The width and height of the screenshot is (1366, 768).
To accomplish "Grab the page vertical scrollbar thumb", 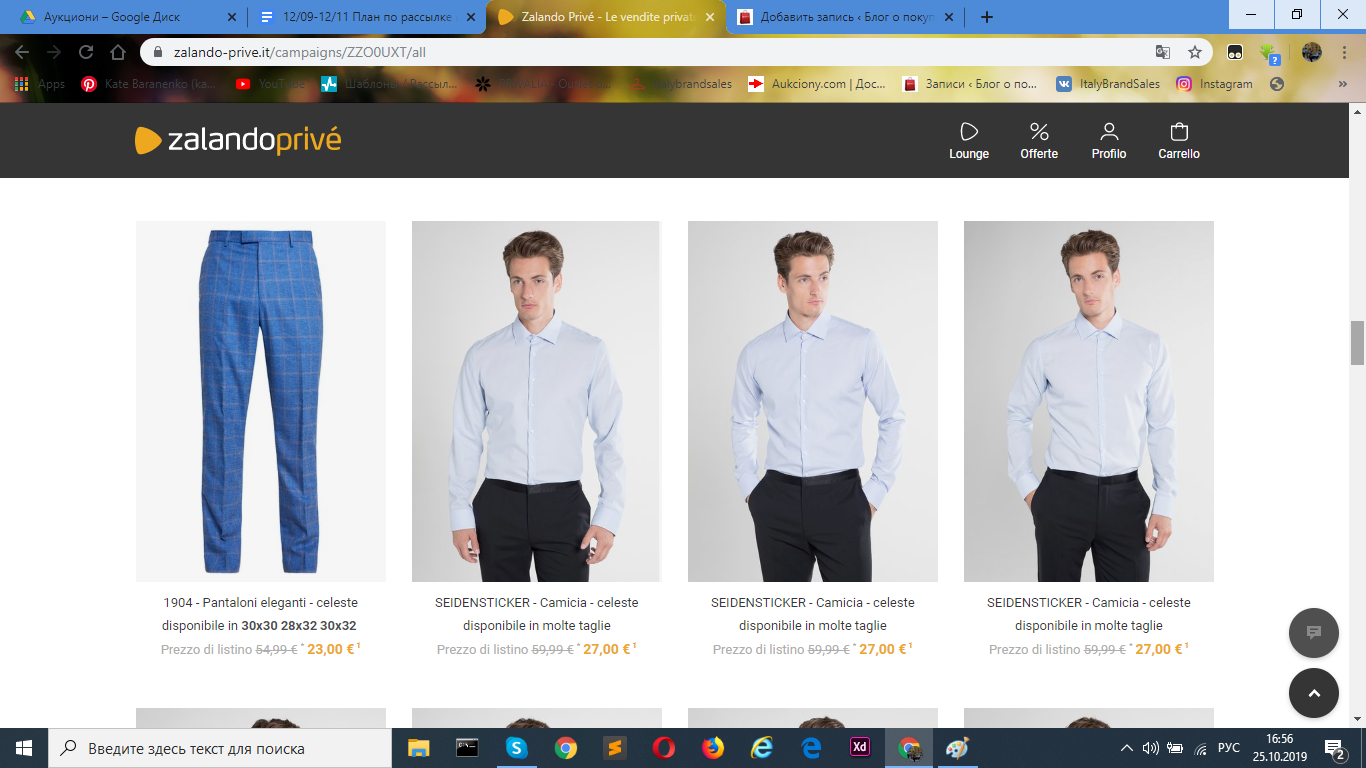I will tap(1357, 343).
